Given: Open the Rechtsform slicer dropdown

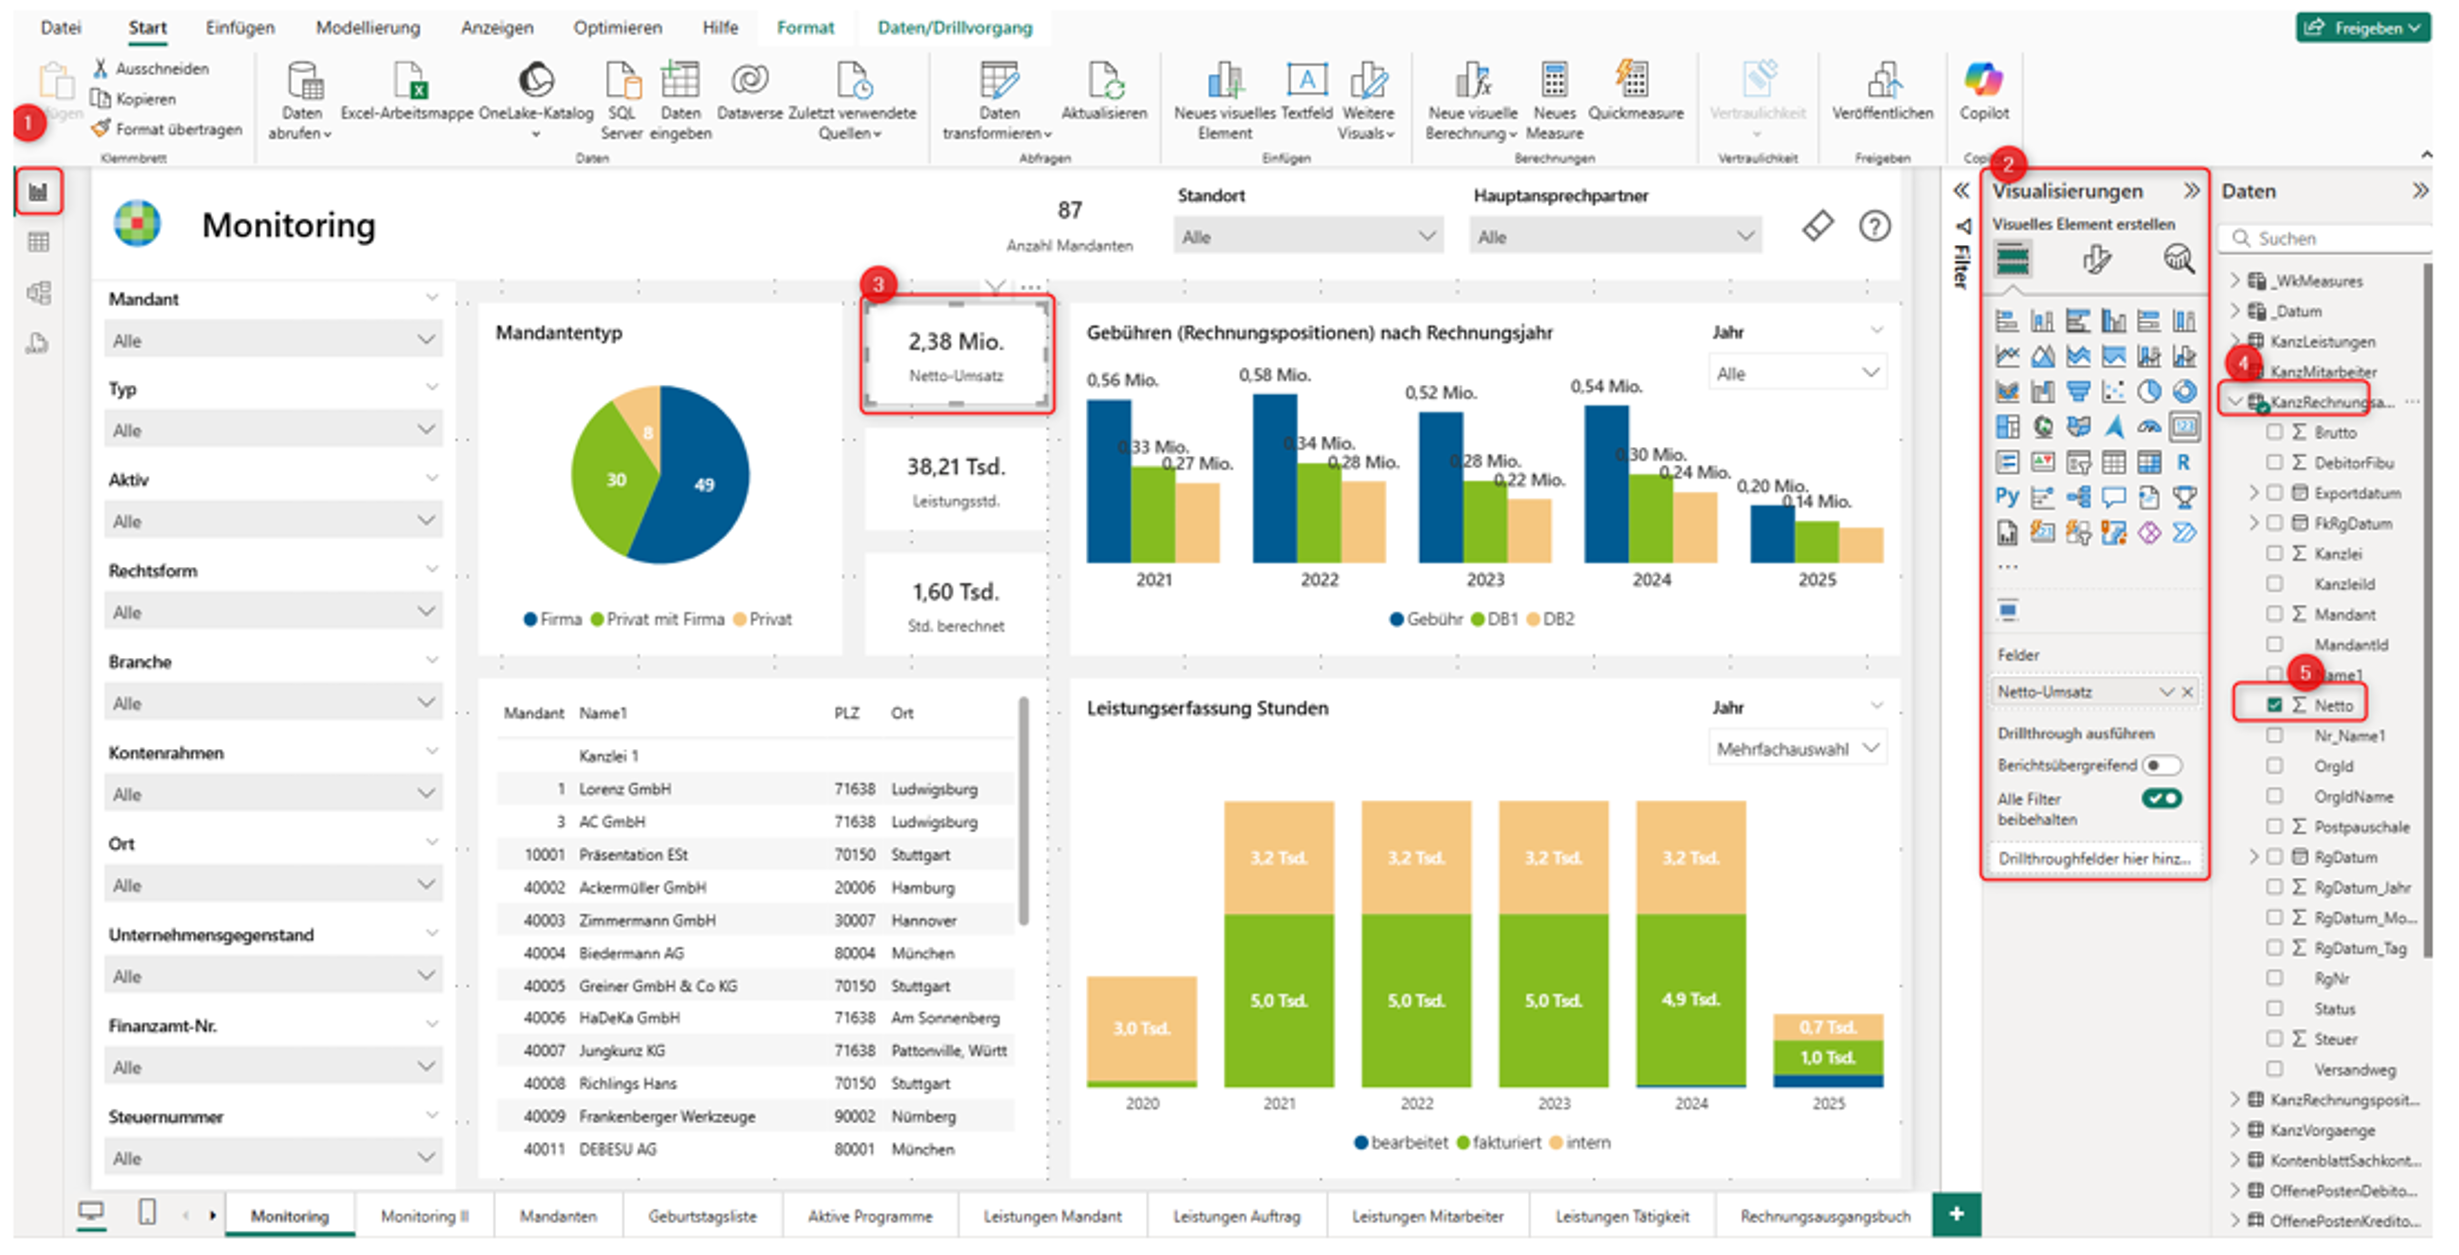Looking at the screenshot, I should [x=273, y=612].
